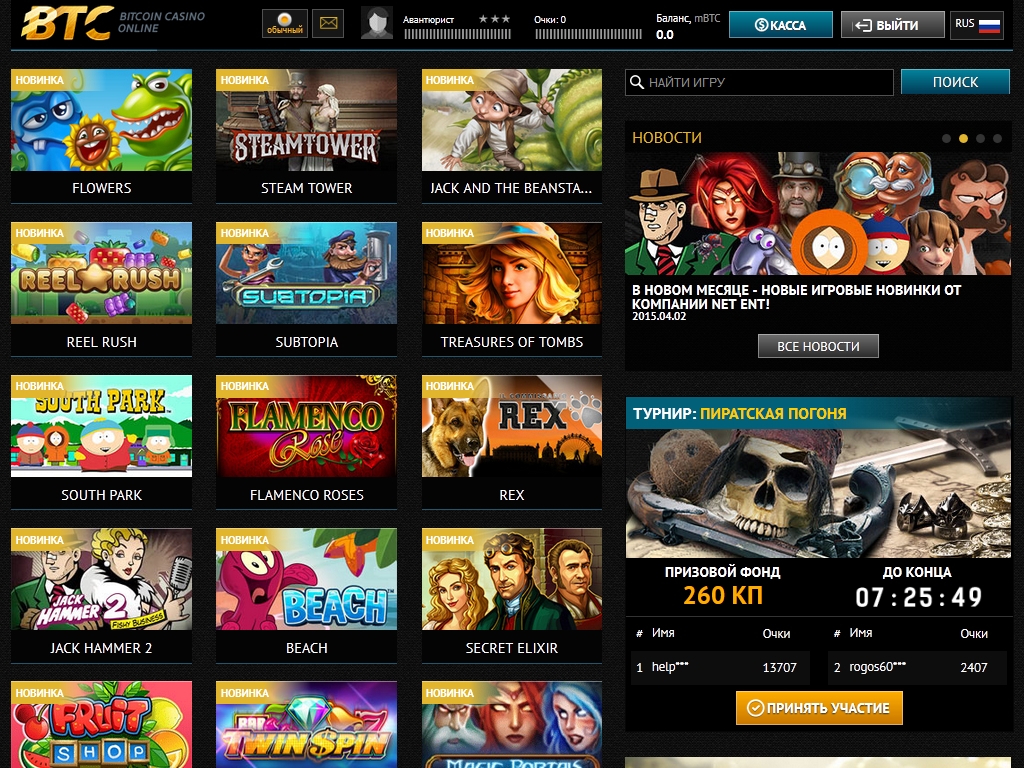The width and height of the screenshot is (1024, 768).
Task: Click the Поиск search button
Action: [955, 82]
